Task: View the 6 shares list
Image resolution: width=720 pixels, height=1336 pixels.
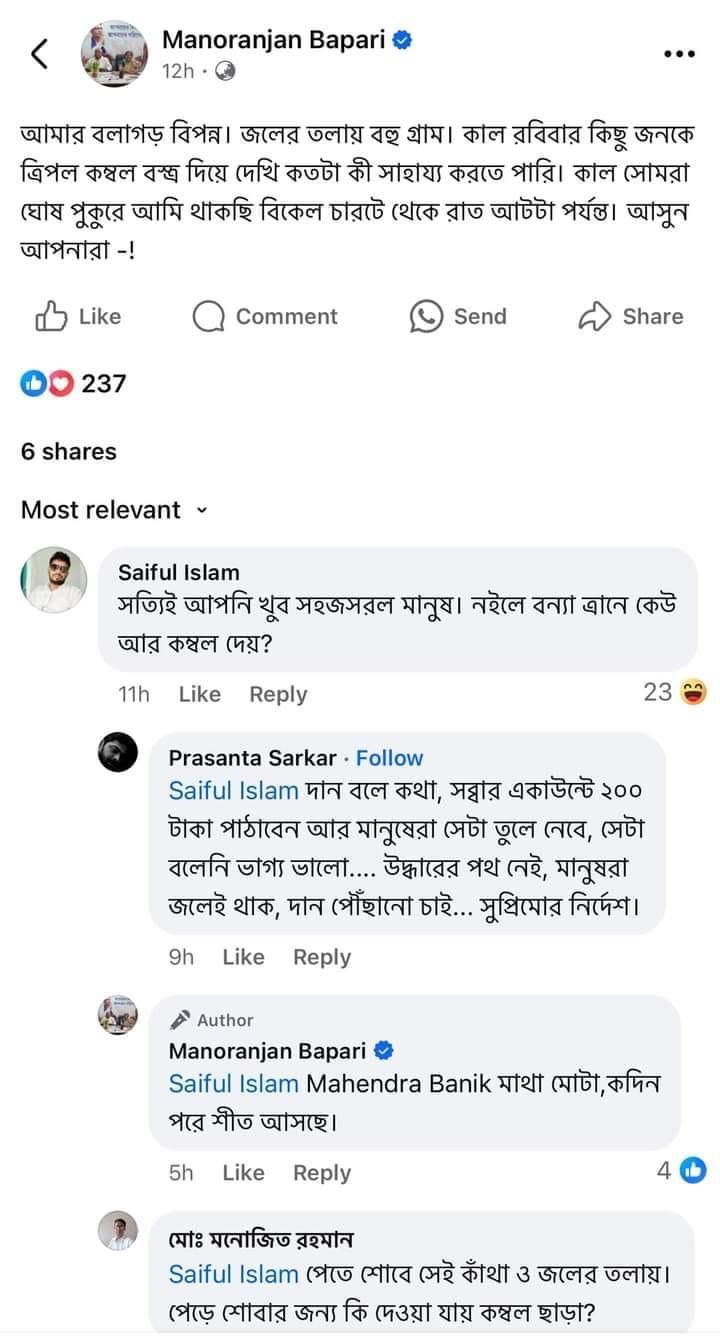Action: coord(68,451)
